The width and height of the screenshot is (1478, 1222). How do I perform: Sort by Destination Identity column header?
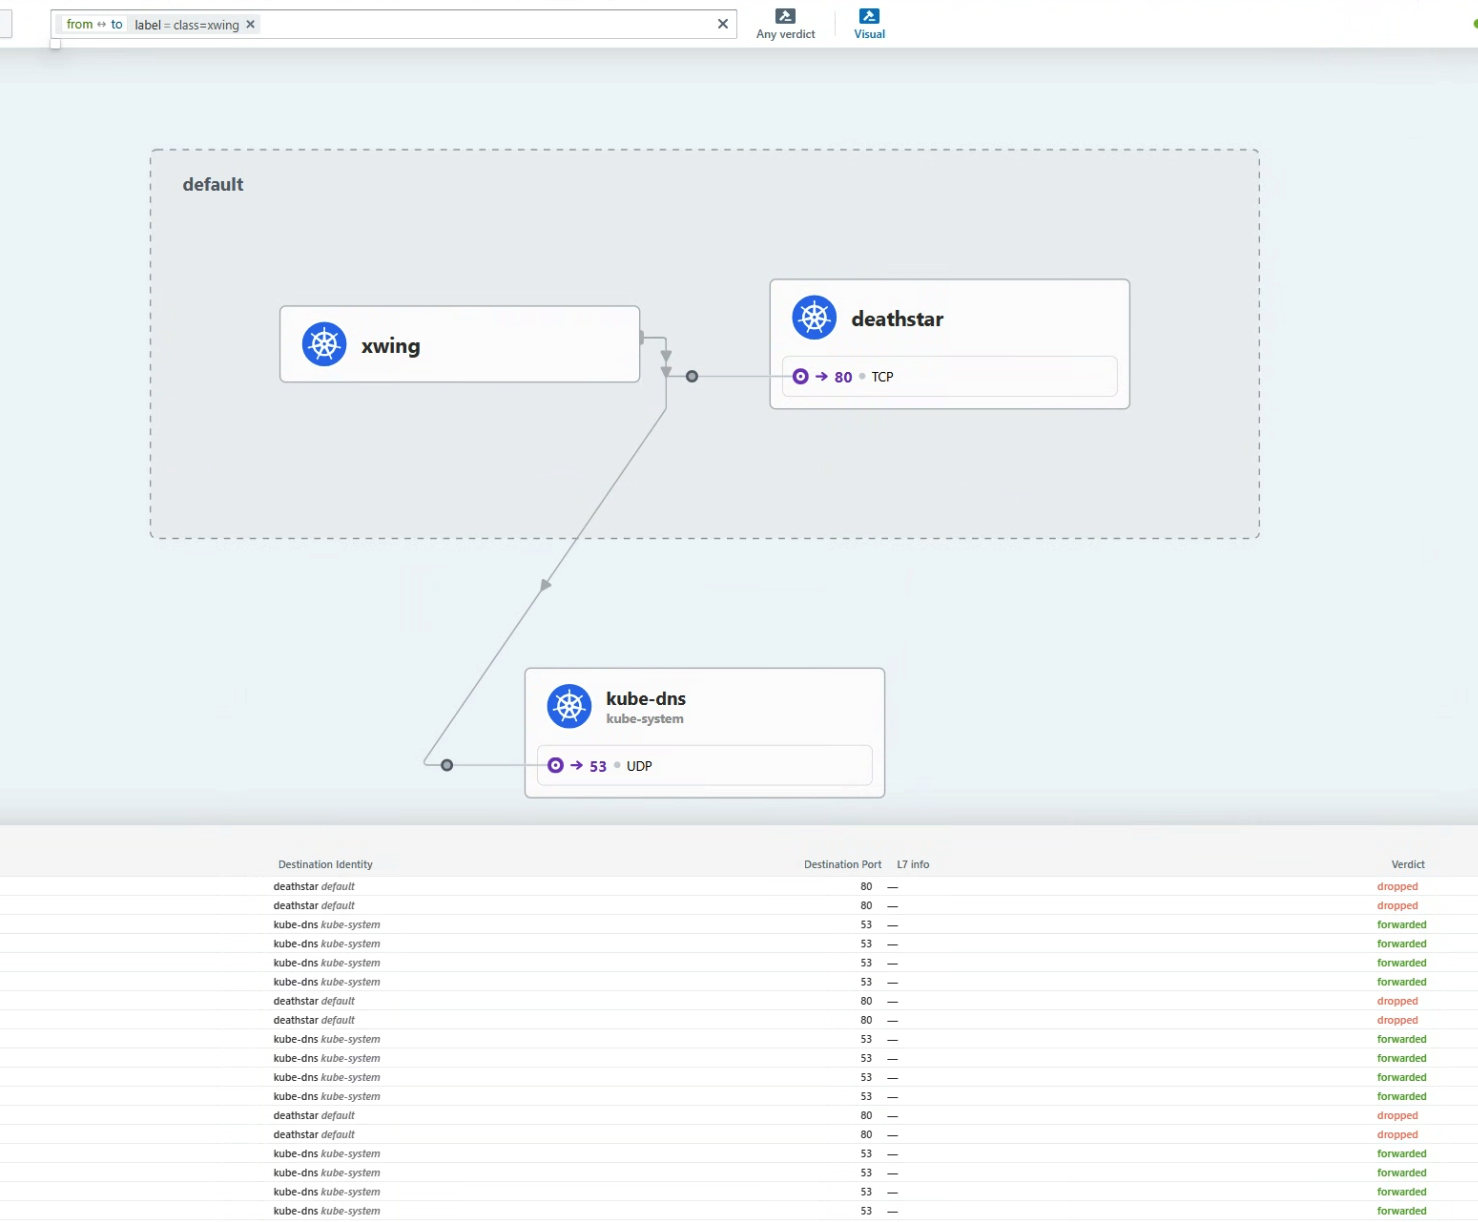coord(325,864)
